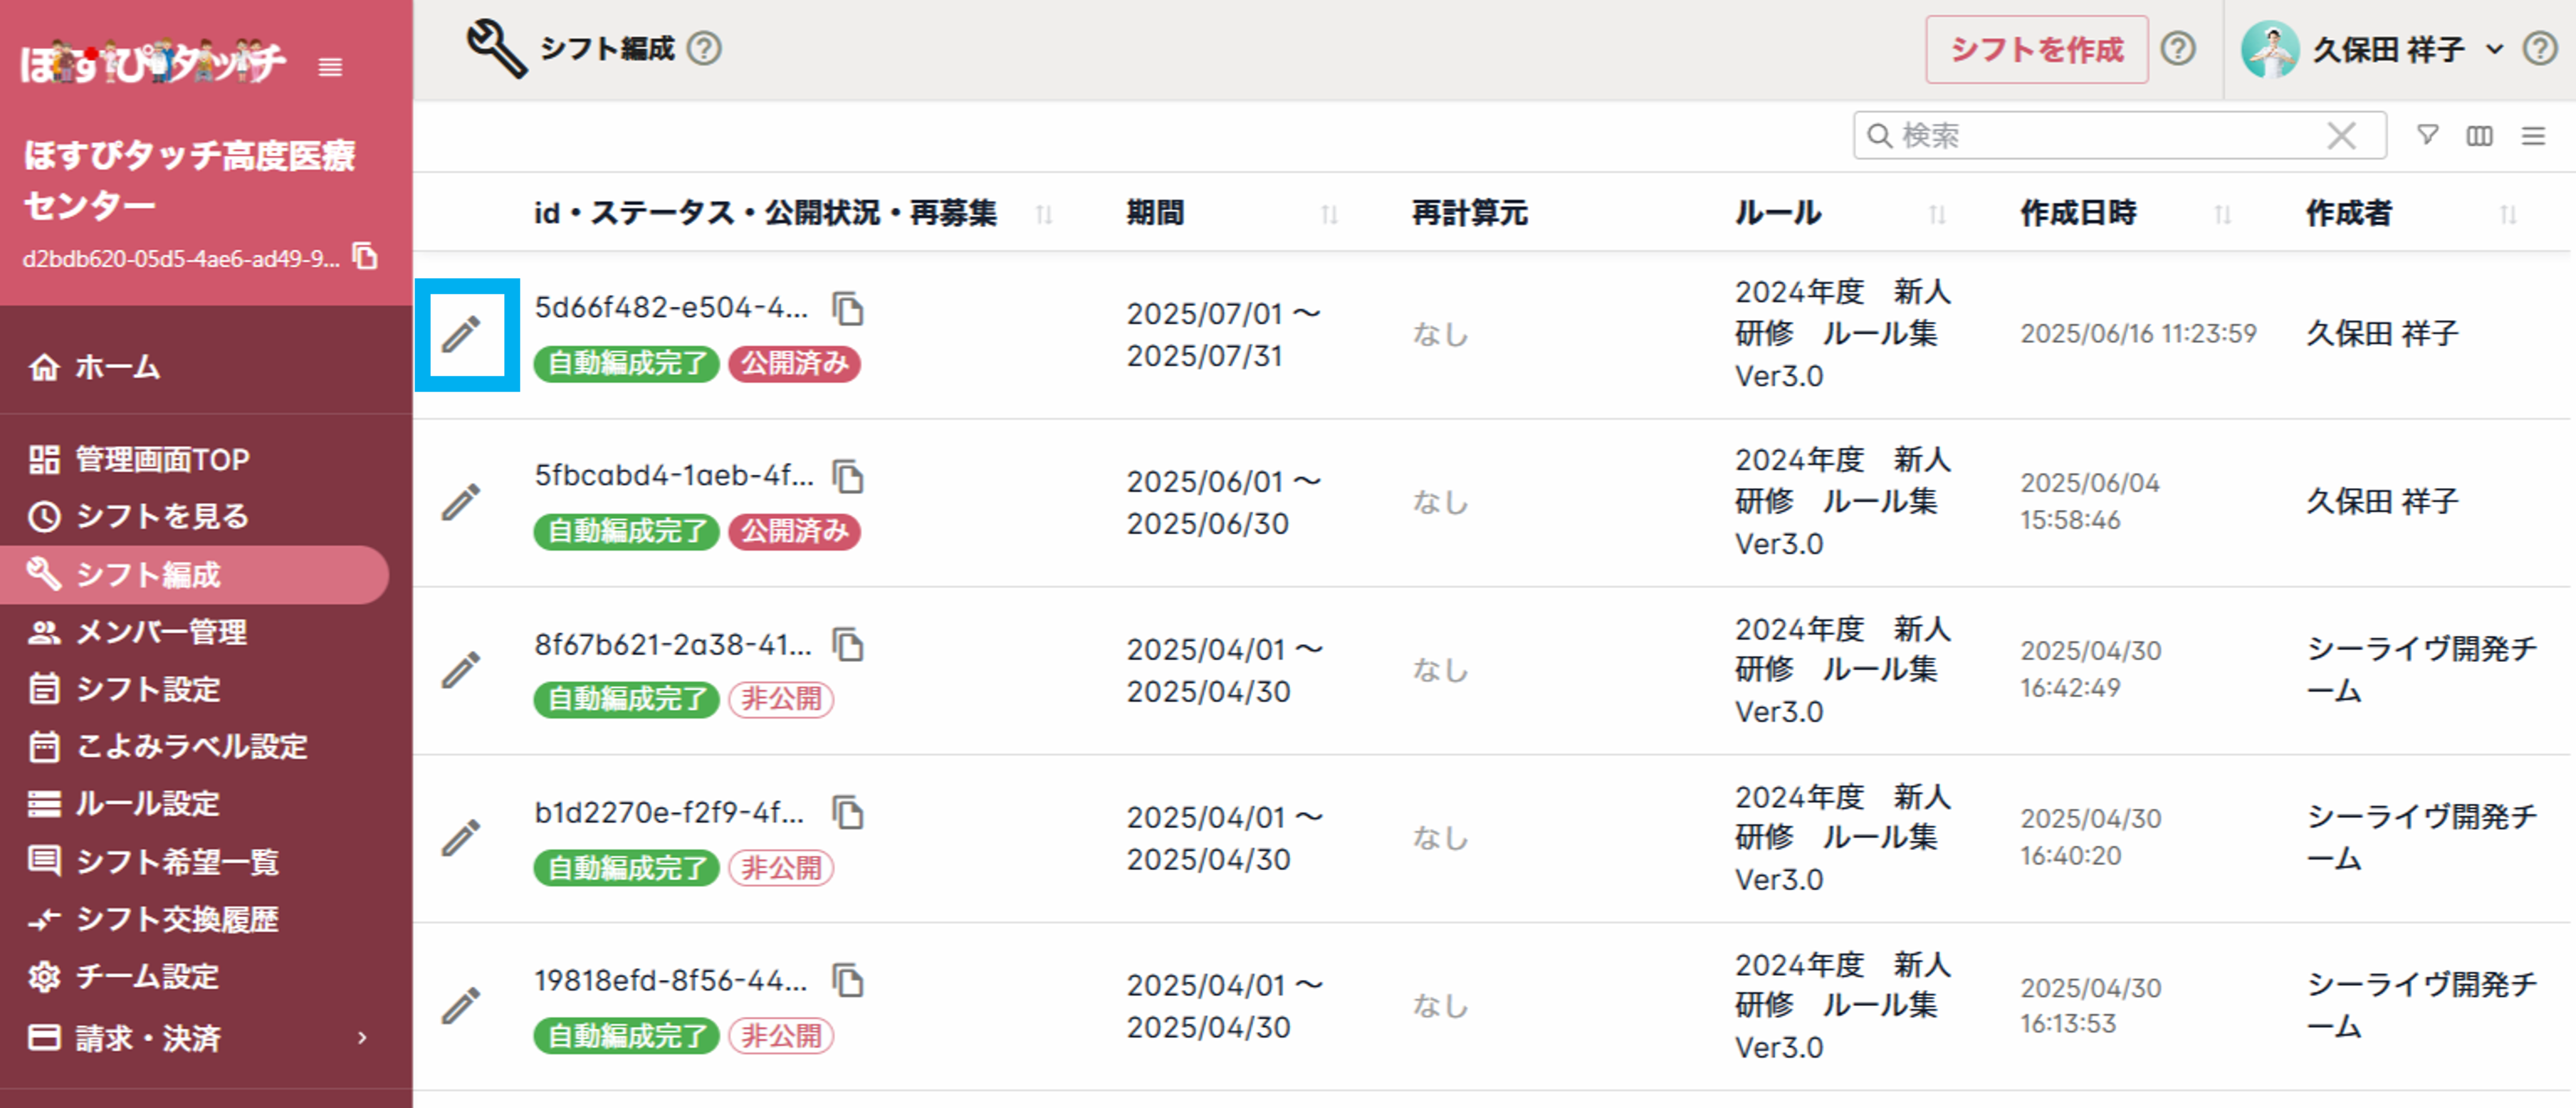This screenshot has height=1108, width=2576.
Task: Open the column display settings icon
Action: [x=2480, y=135]
